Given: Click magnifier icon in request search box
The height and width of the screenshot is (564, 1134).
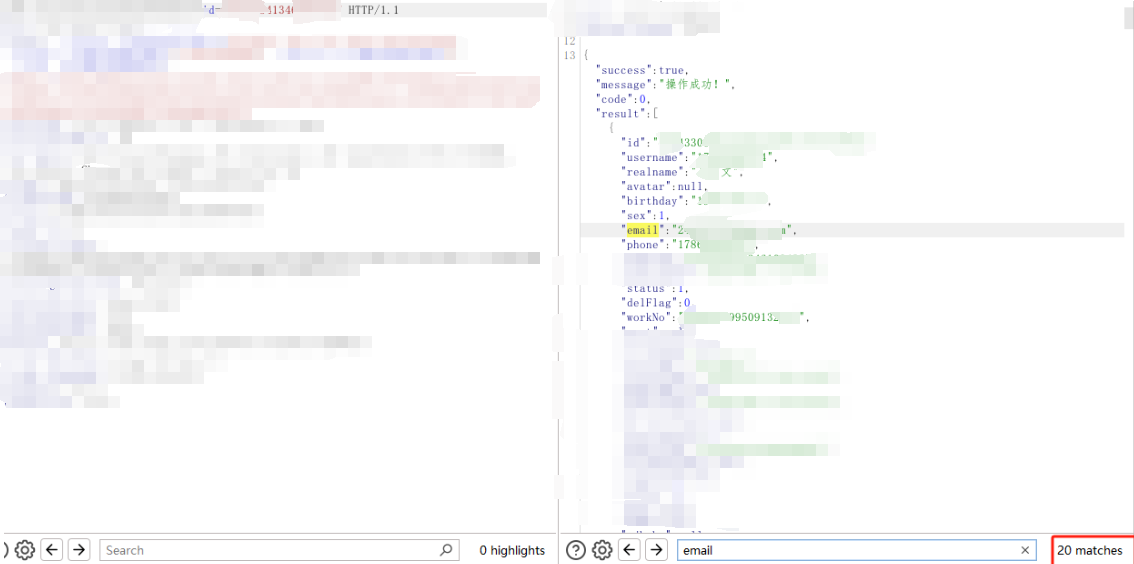Looking at the screenshot, I should pyautogui.click(x=446, y=550).
